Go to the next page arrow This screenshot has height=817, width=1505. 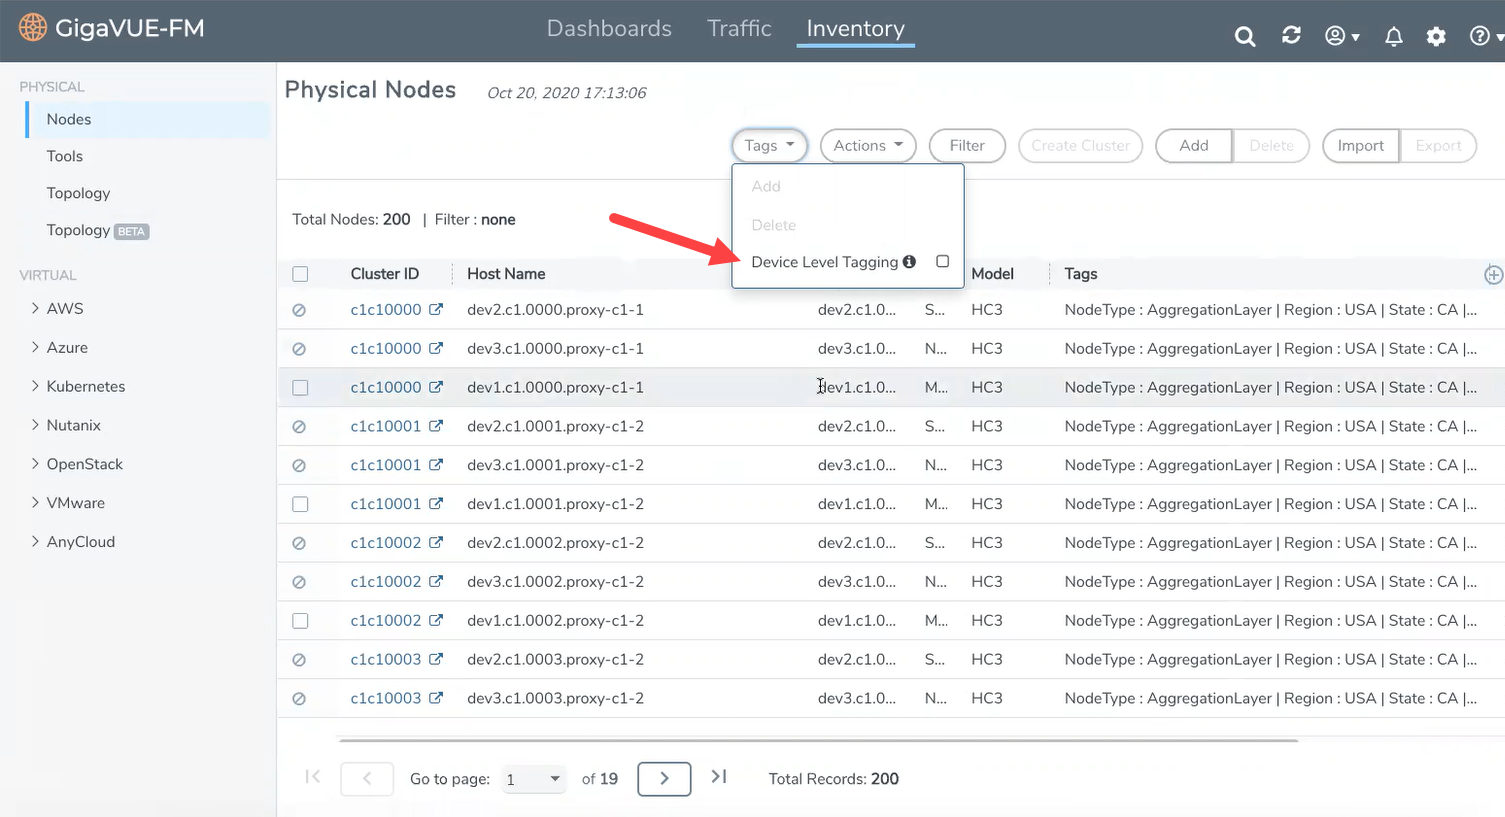[664, 779]
